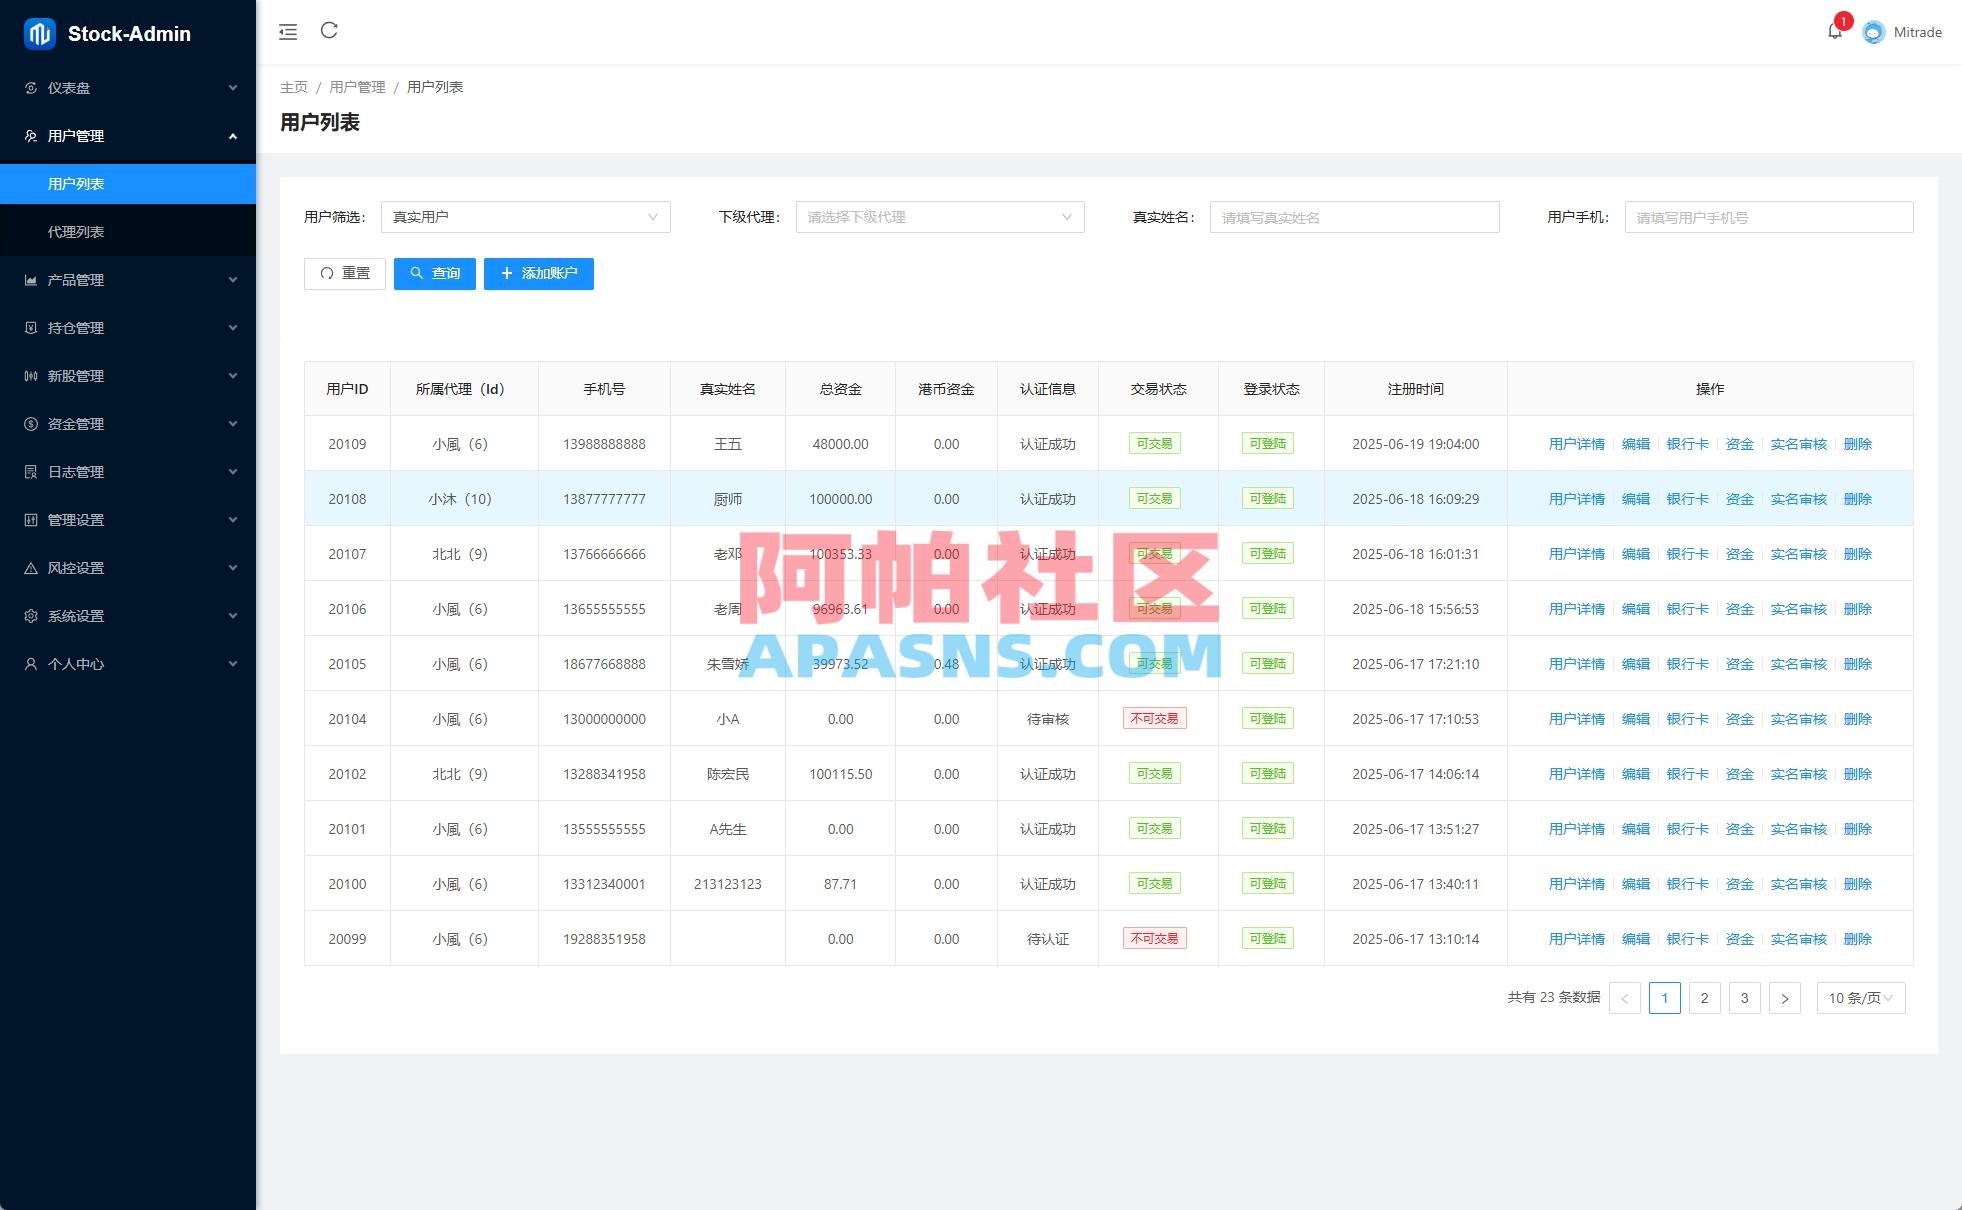Go to page 3 of results
The width and height of the screenshot is (1962, 1210).
(x=1744, y=998)
